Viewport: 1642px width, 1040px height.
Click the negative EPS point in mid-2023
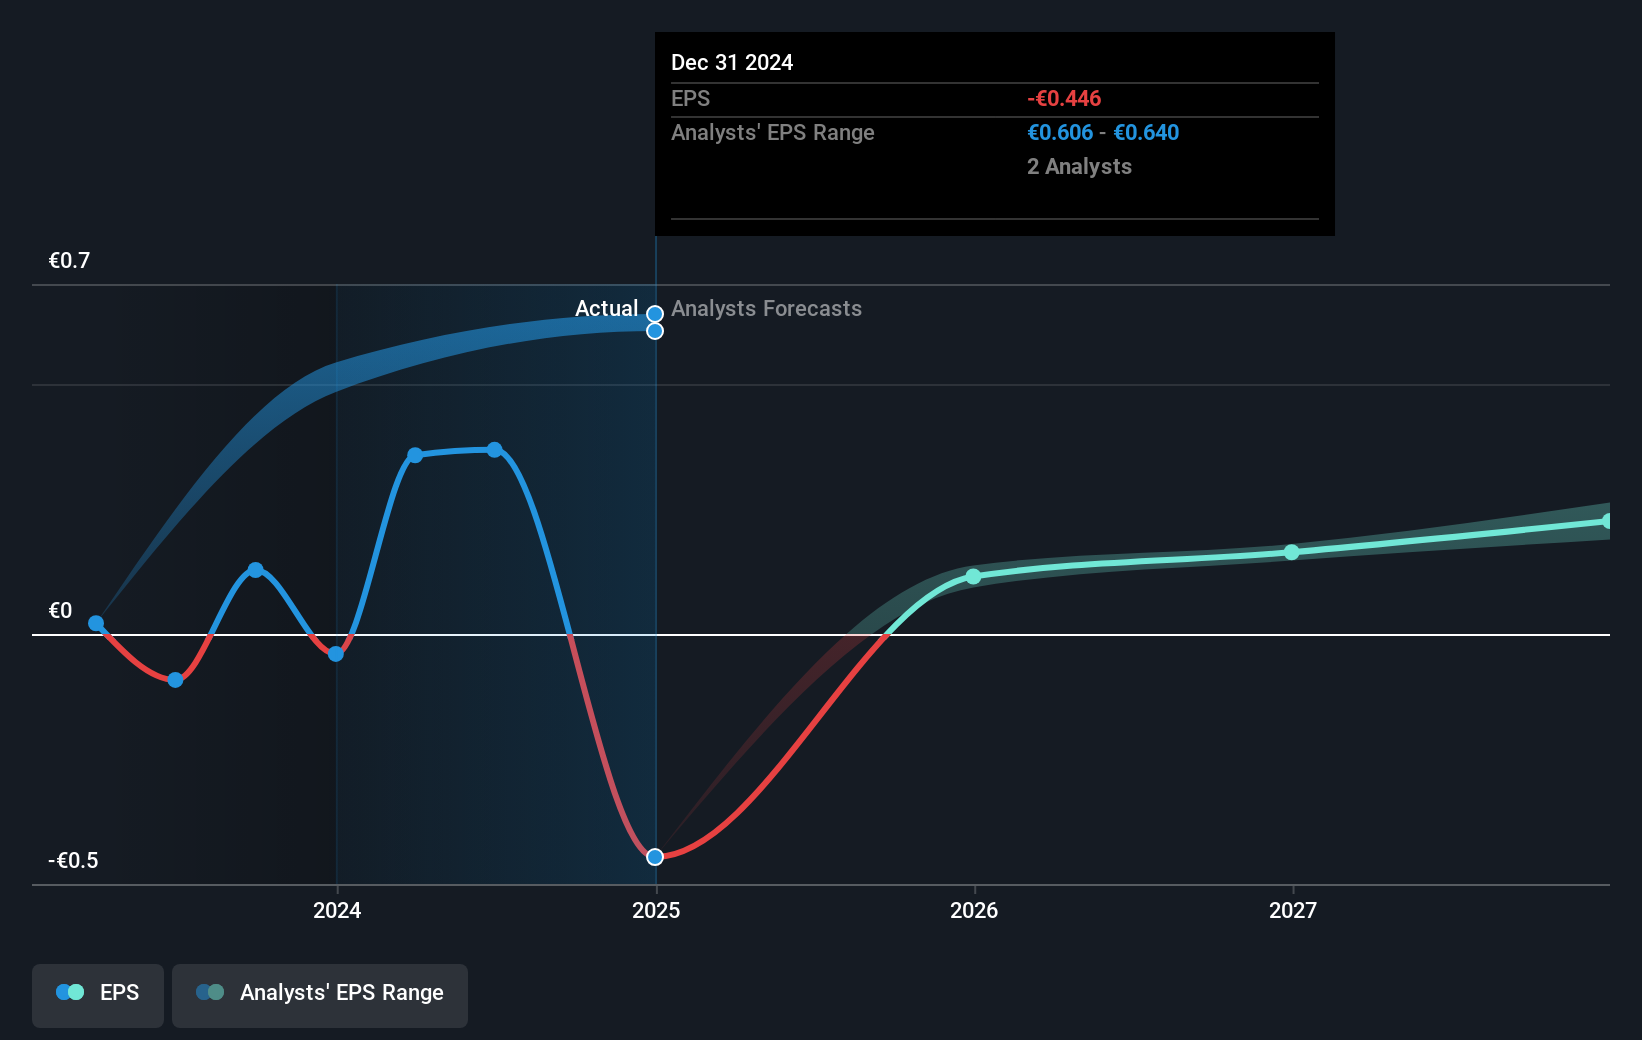click(176, 680)
